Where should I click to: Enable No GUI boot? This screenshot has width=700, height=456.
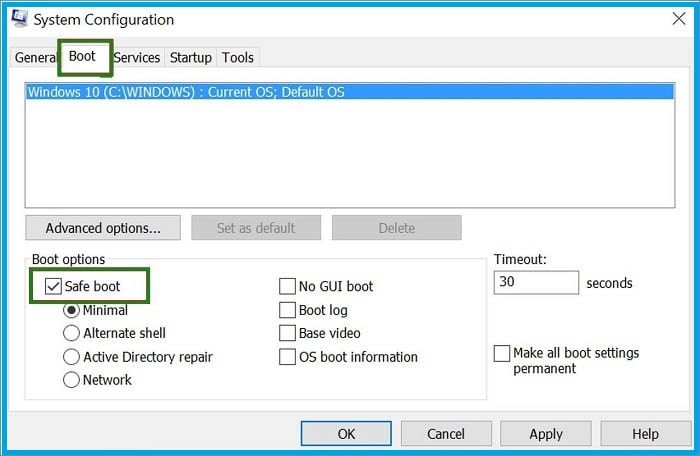pyautogui.click(x=288, y=287)
